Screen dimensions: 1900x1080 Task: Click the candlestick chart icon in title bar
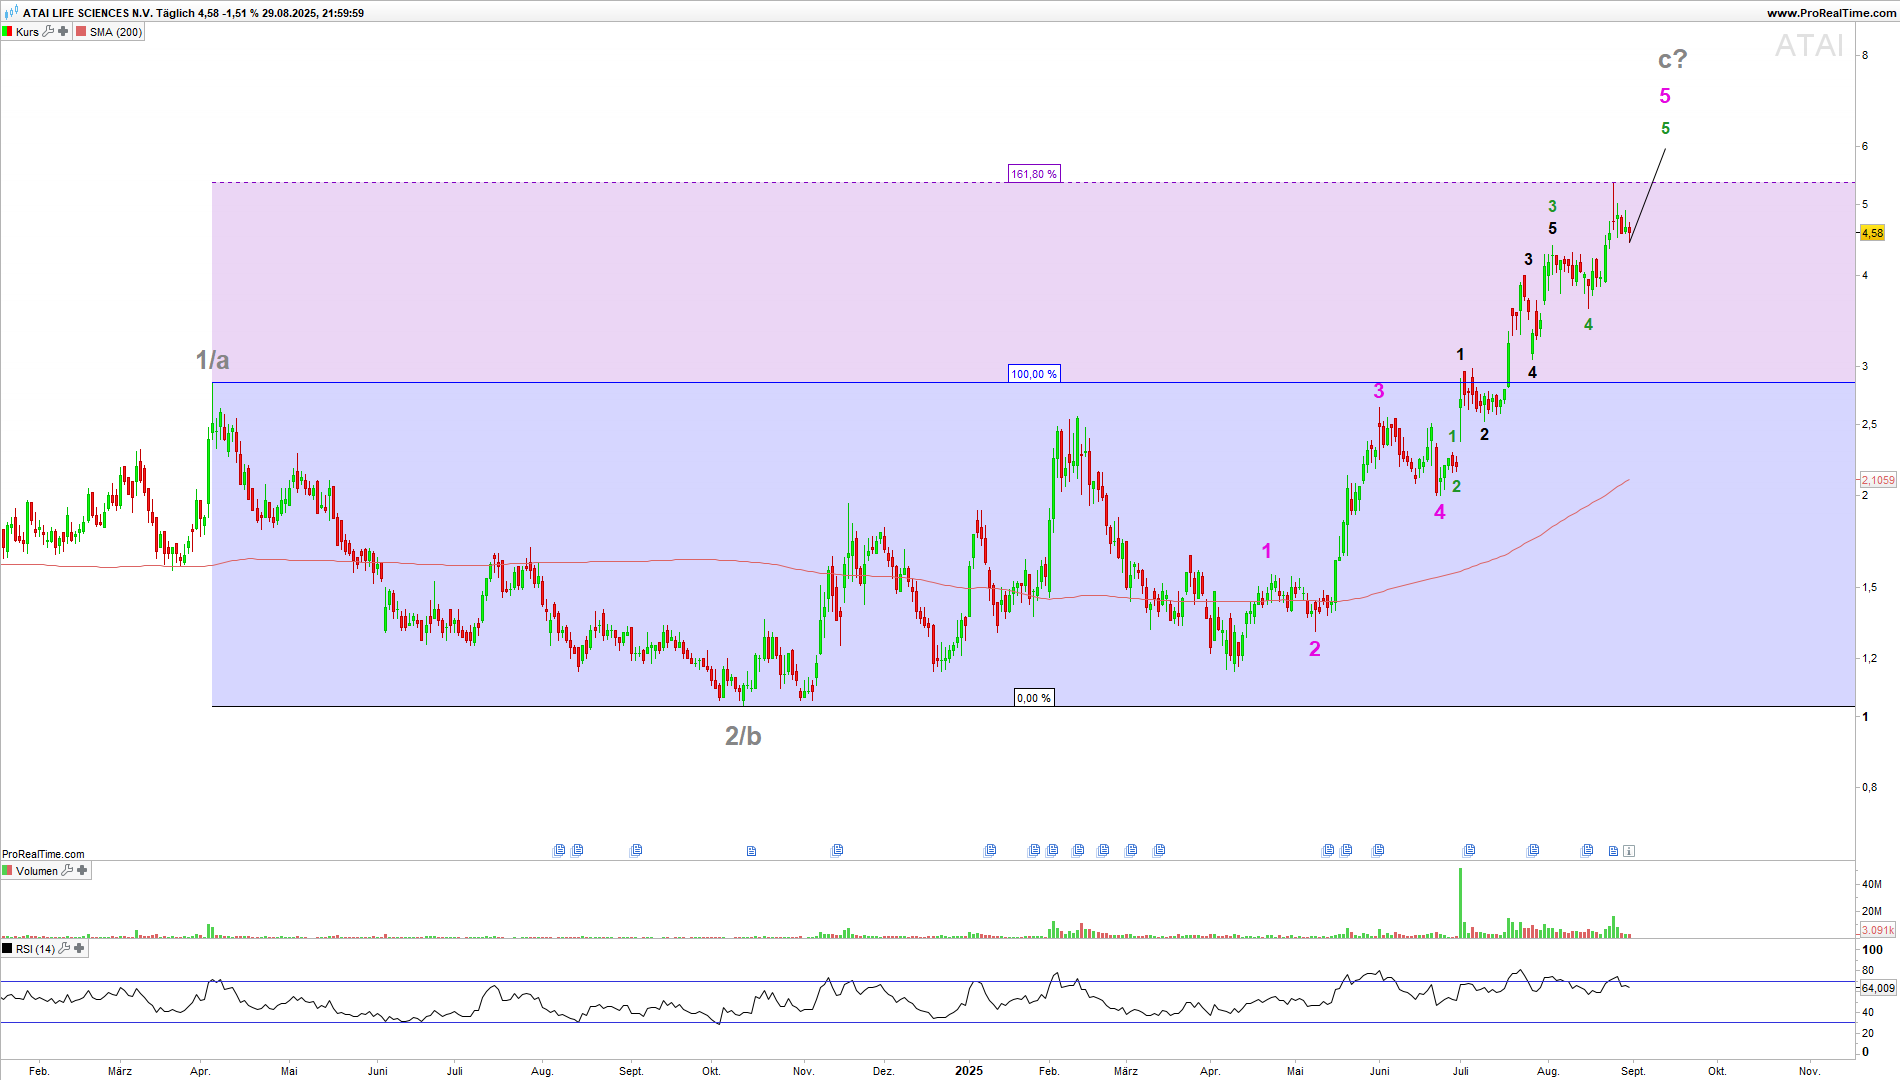click(x=11, y=13)
